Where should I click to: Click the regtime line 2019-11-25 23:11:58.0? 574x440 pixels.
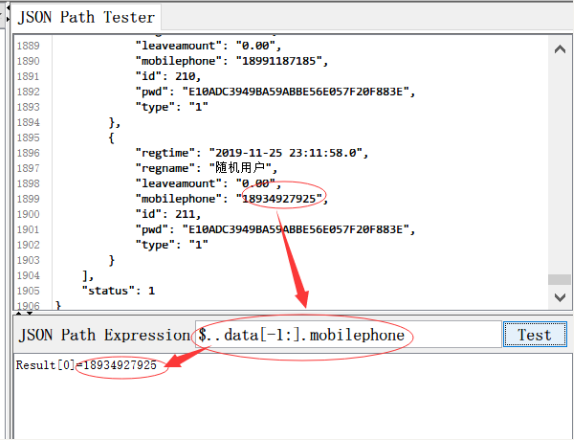[252, 153]
